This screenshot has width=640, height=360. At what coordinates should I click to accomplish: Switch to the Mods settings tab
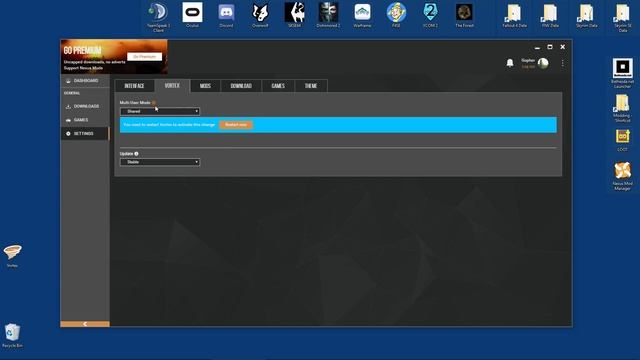pyautogui.click(x=205, y=86)
